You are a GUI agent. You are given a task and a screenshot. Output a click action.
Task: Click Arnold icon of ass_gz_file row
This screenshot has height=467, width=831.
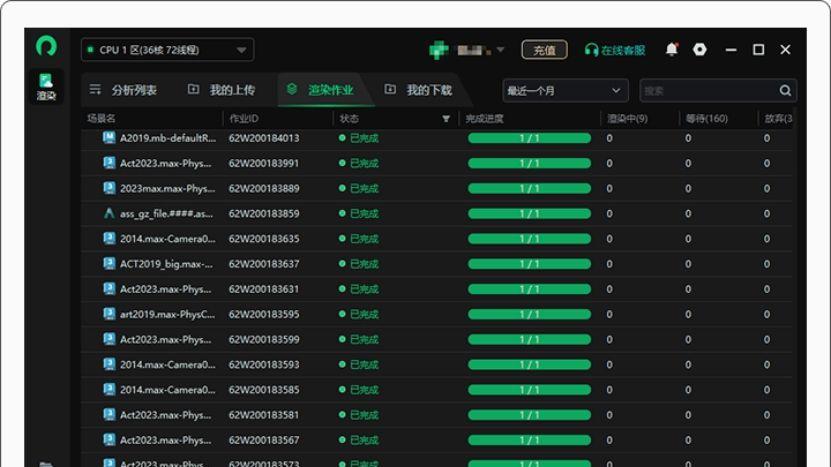pos(109,214)
